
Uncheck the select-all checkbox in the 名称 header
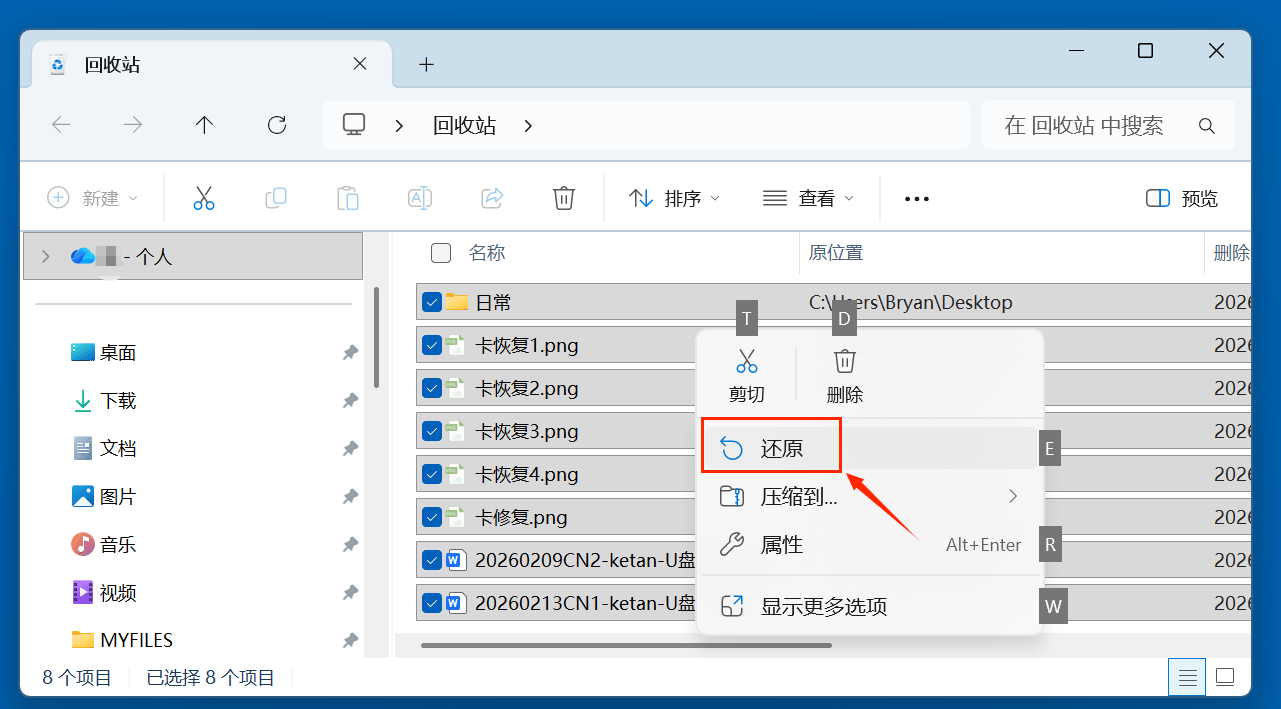pos(441,252)
